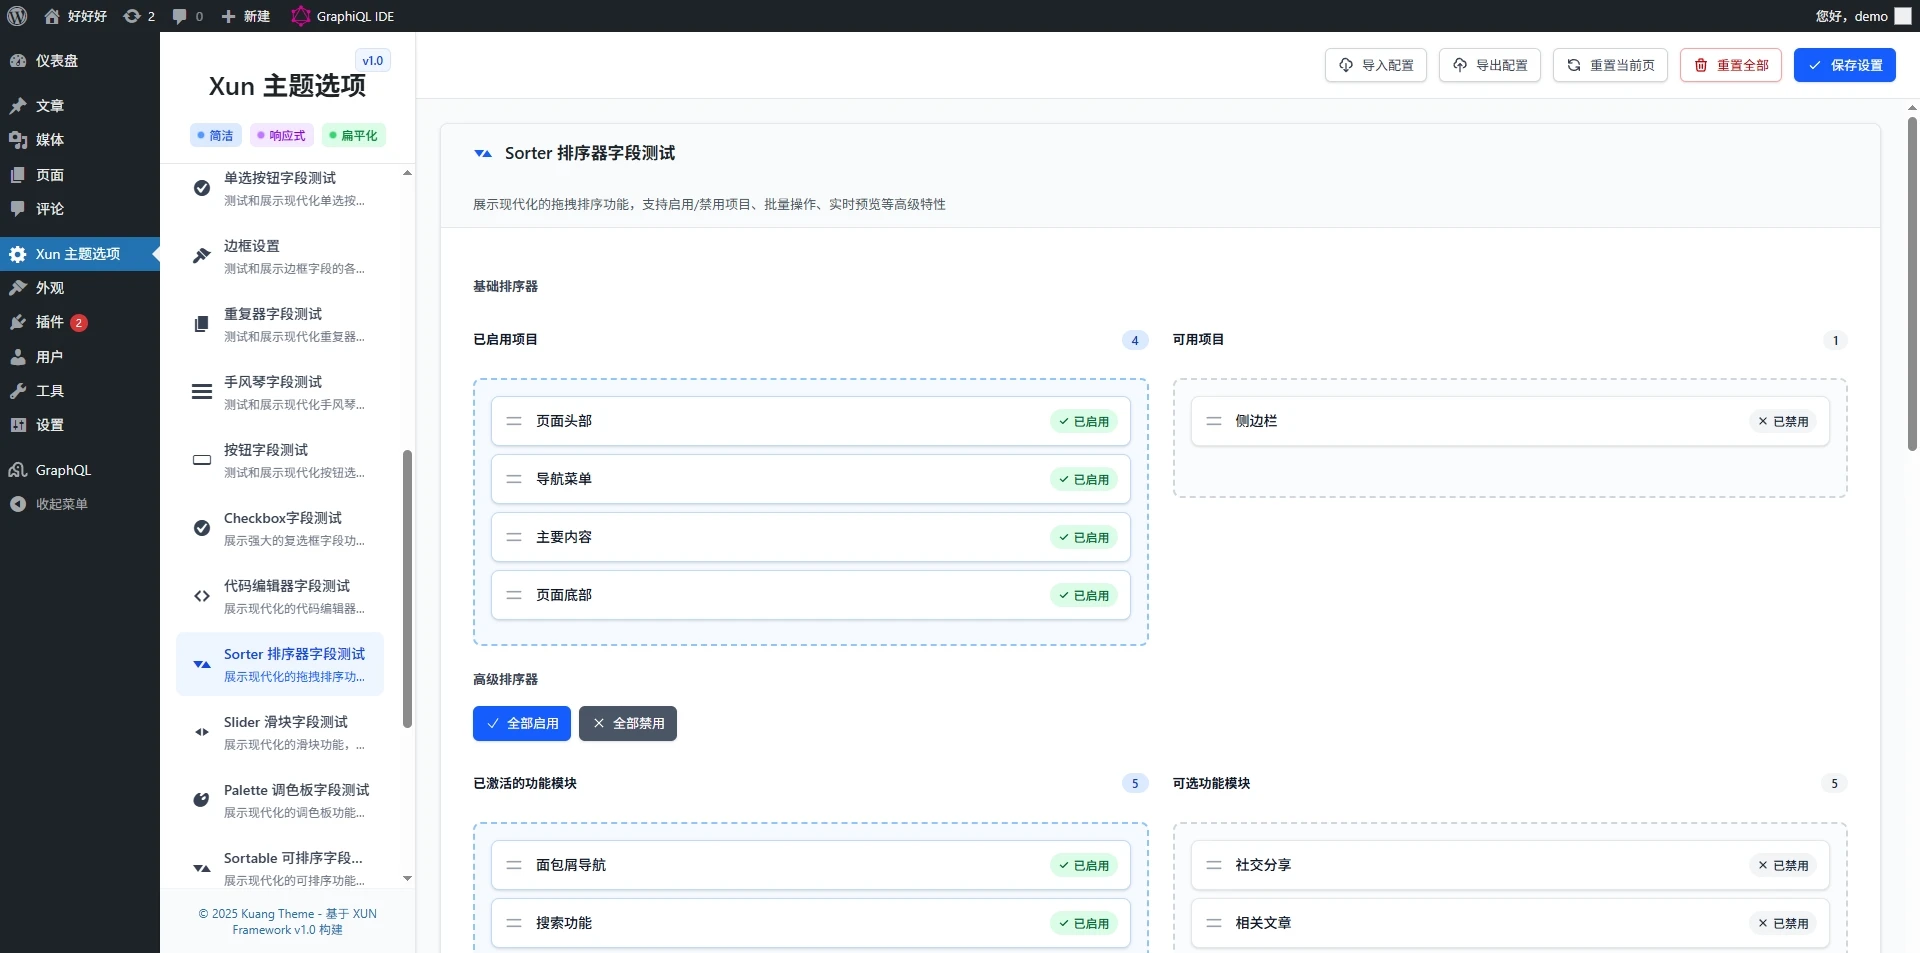Open GraphiQL IDE from the admin bar

pyautogui.click(x=343, y=16)
